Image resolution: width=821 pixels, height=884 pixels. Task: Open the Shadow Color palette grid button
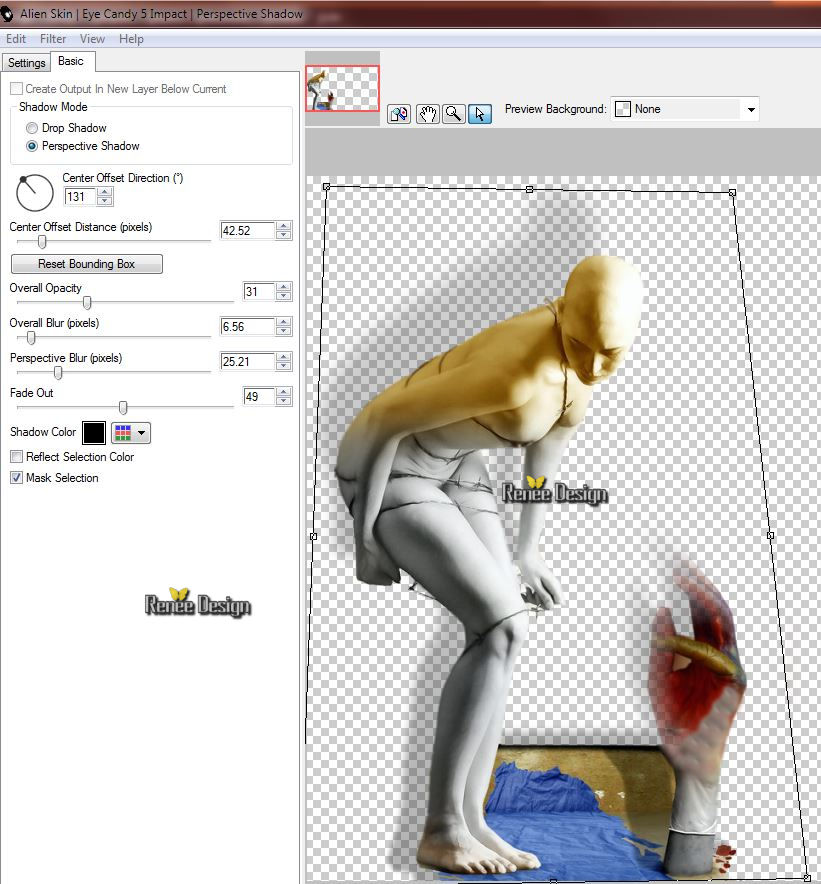(x=131, y=433)
